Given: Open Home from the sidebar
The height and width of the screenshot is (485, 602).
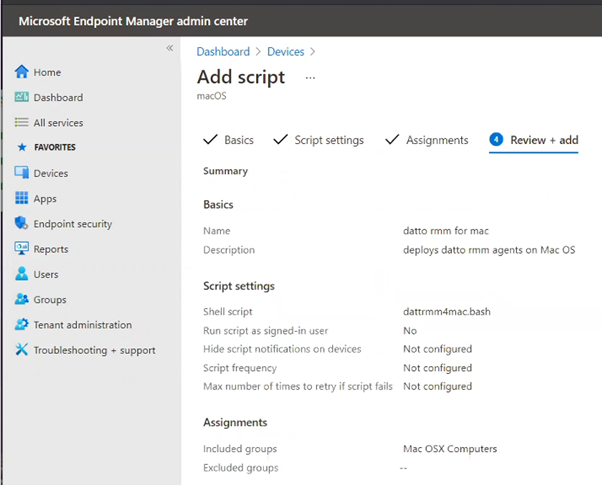Looking at the screenshot, I should [x=47, y=72].
